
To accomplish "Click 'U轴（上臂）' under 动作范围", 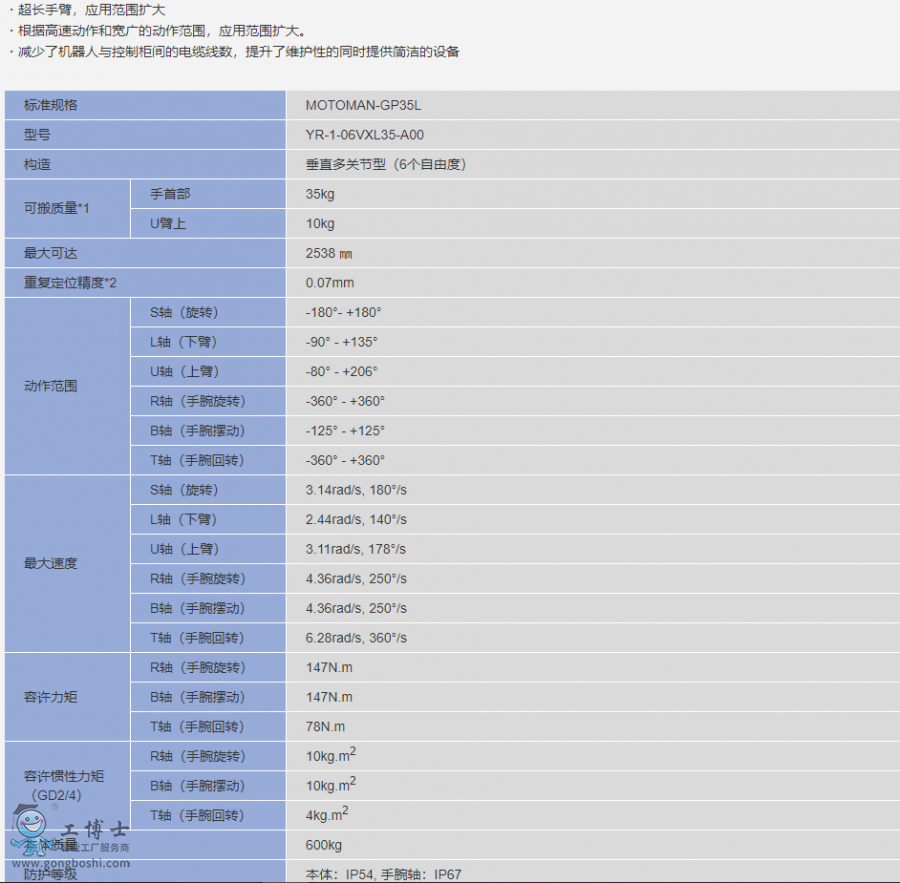I will tap(185, 372).
